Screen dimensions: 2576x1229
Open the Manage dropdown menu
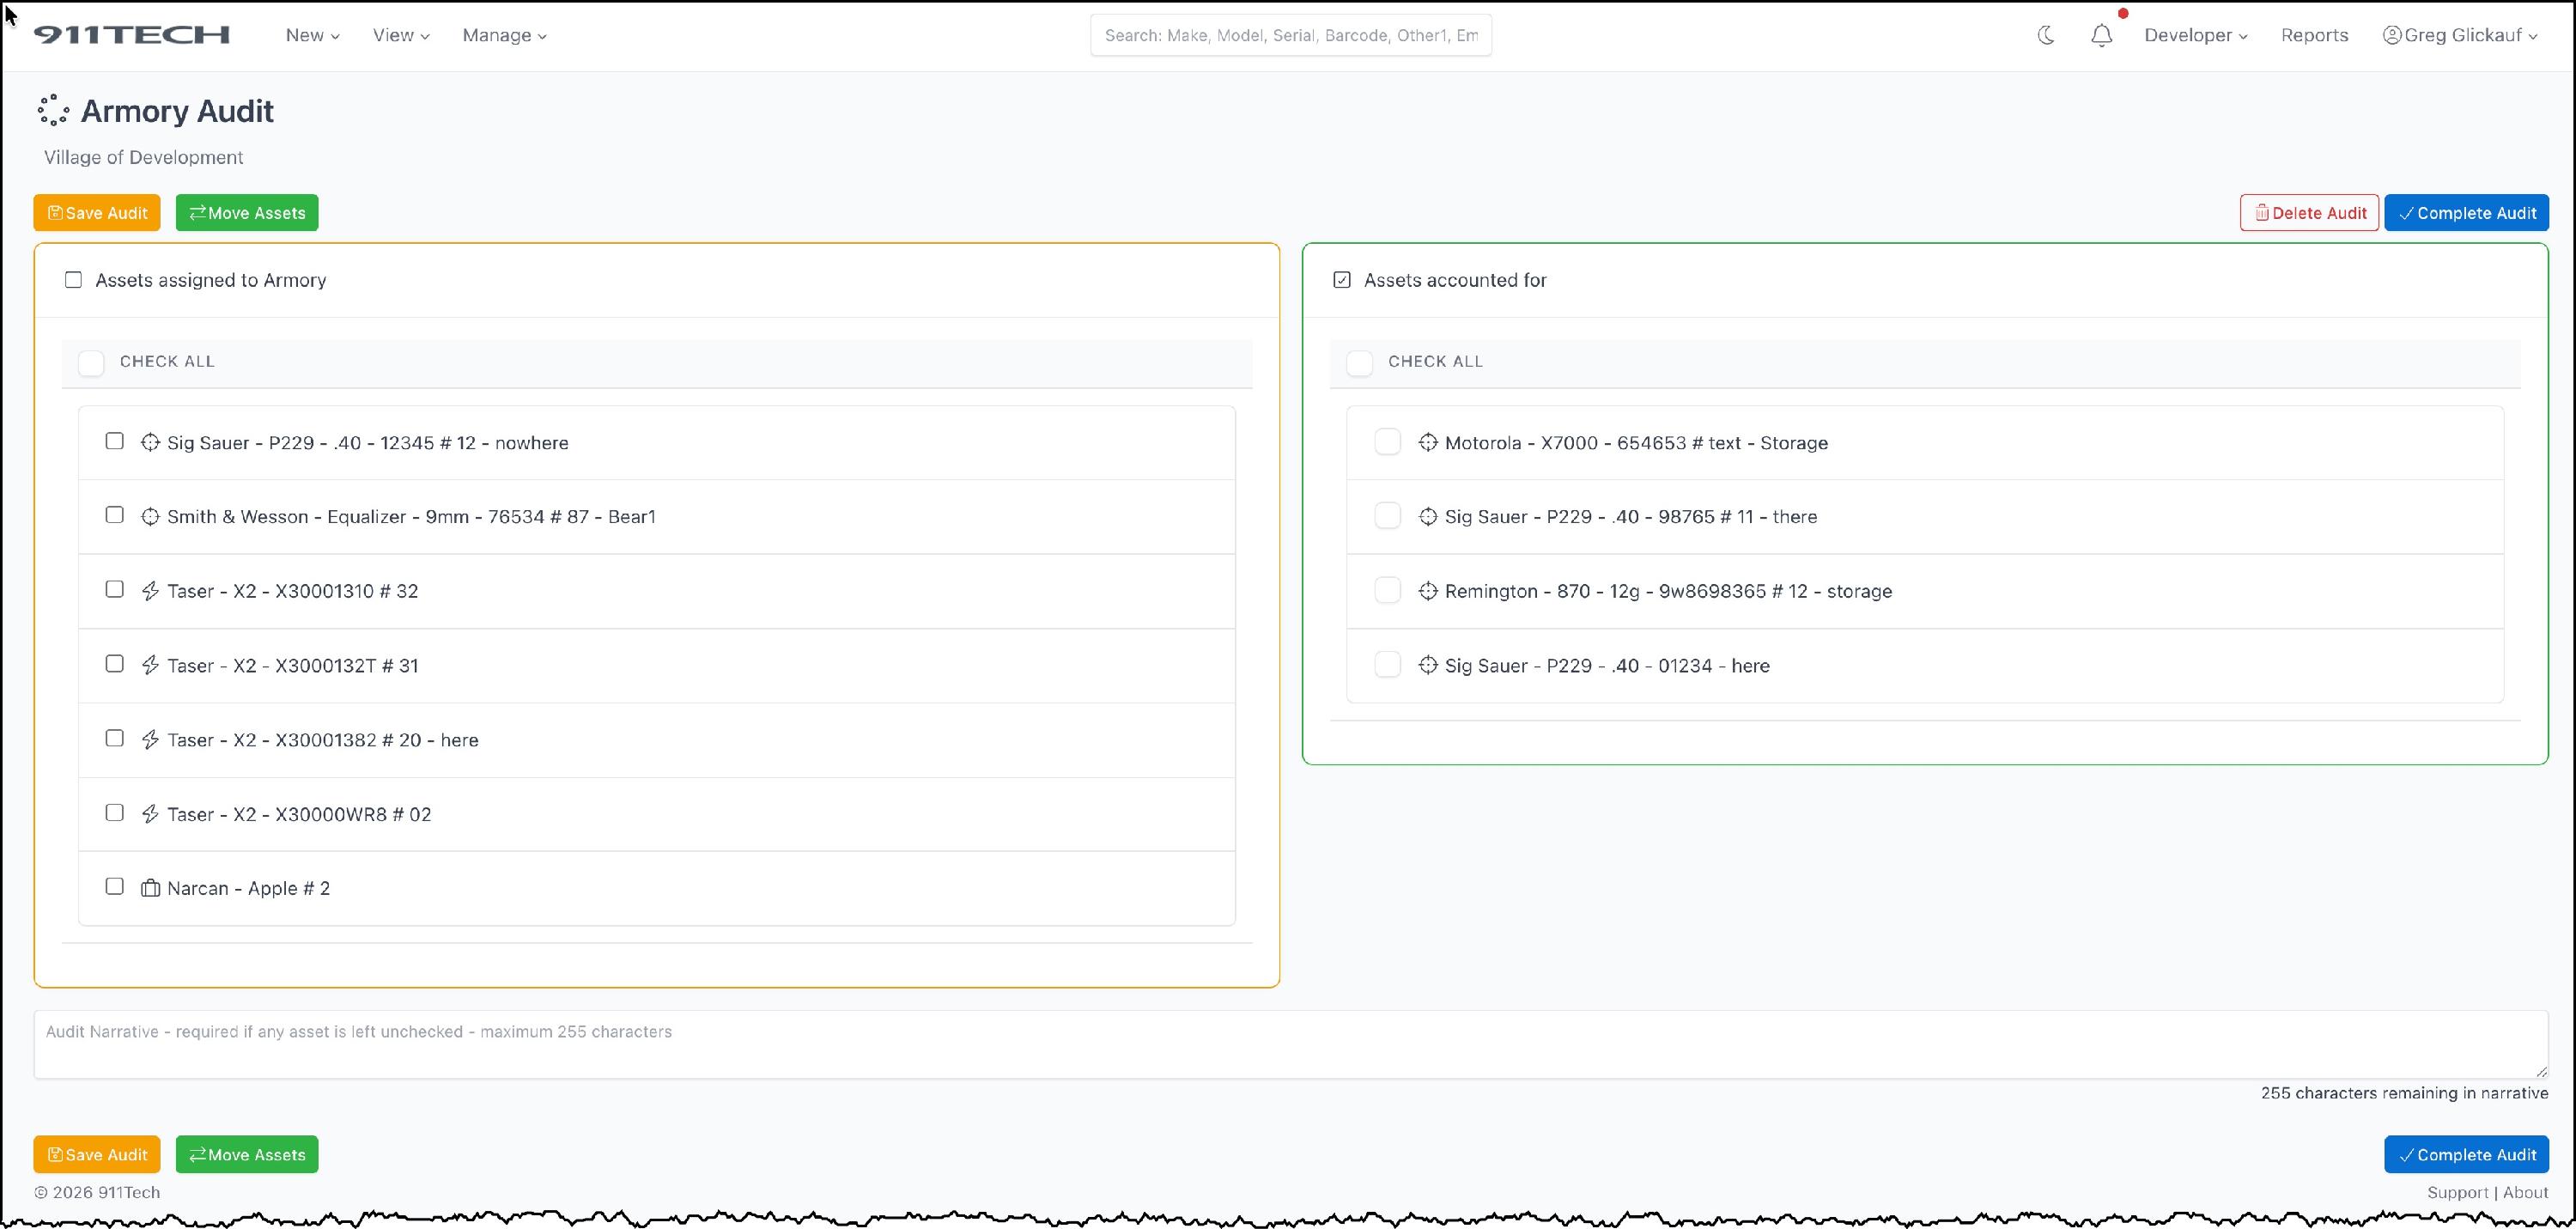[x=504, y=35]
